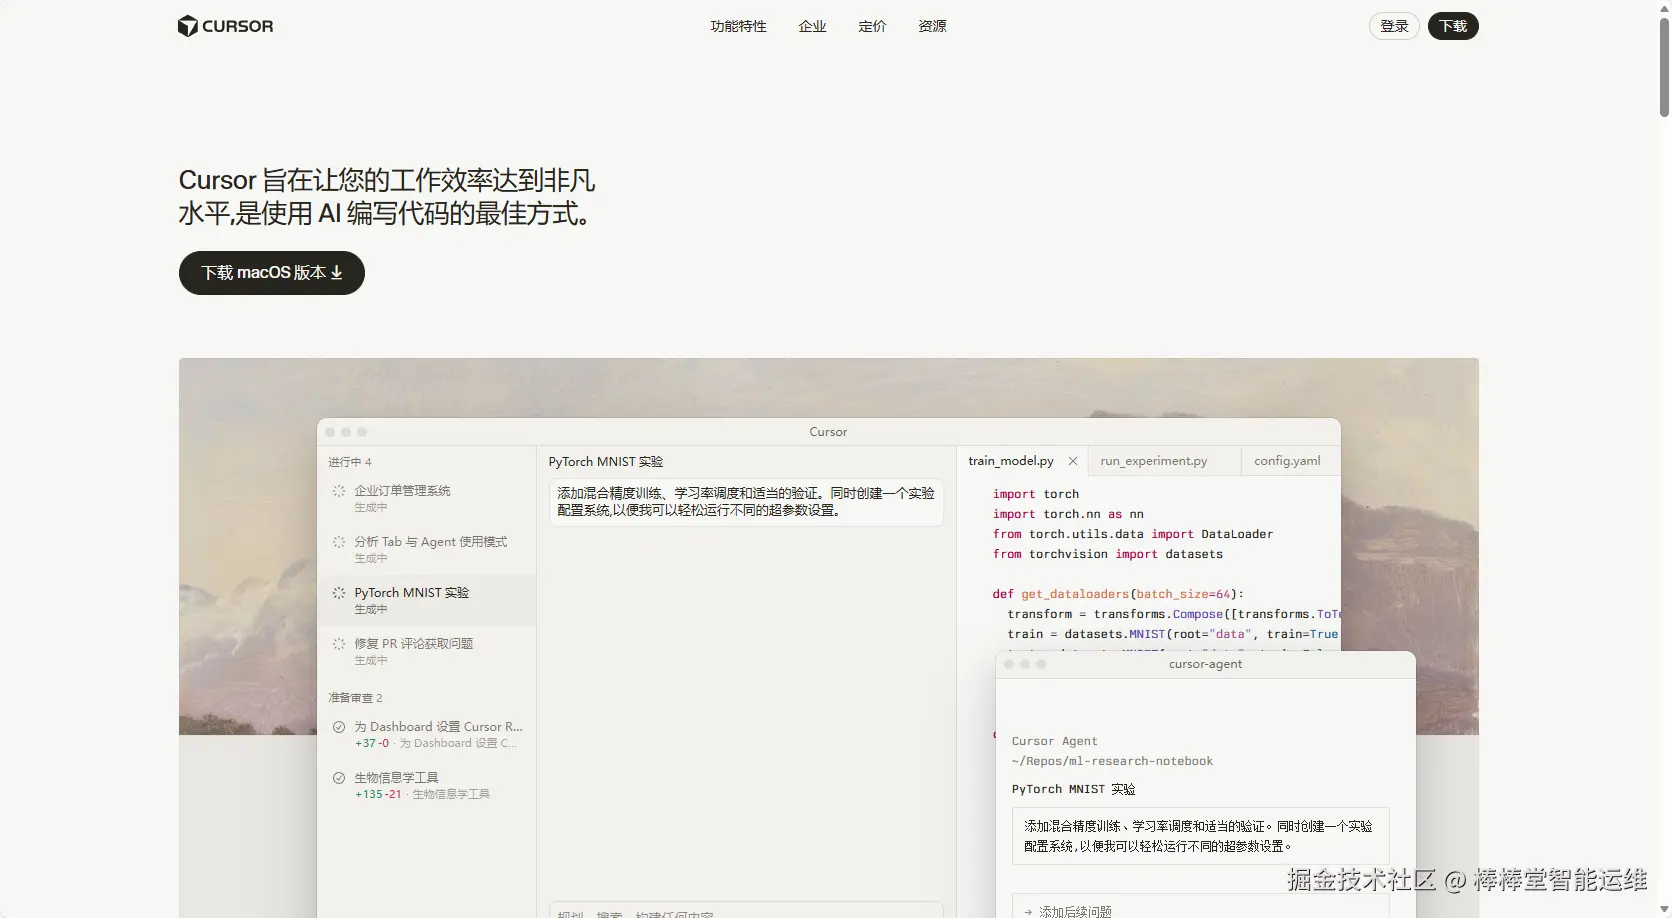This screenshot has width=1672, height=918.
Task: Click the 登录 button
Action: pyautogui.click(x=1394, y=26)
